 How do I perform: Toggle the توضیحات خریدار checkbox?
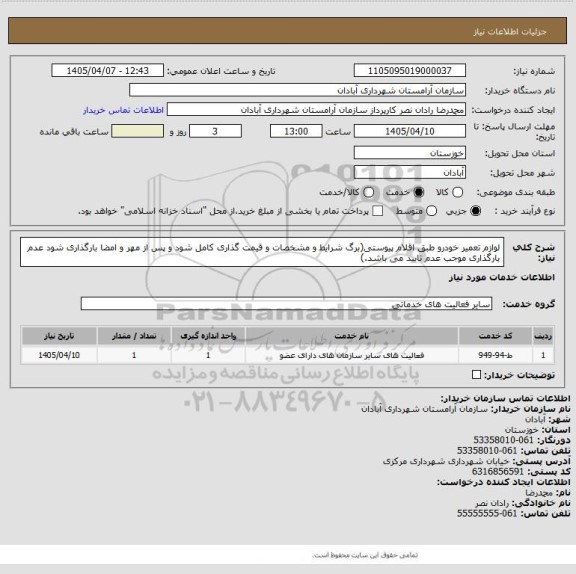(x=476, y=375)
